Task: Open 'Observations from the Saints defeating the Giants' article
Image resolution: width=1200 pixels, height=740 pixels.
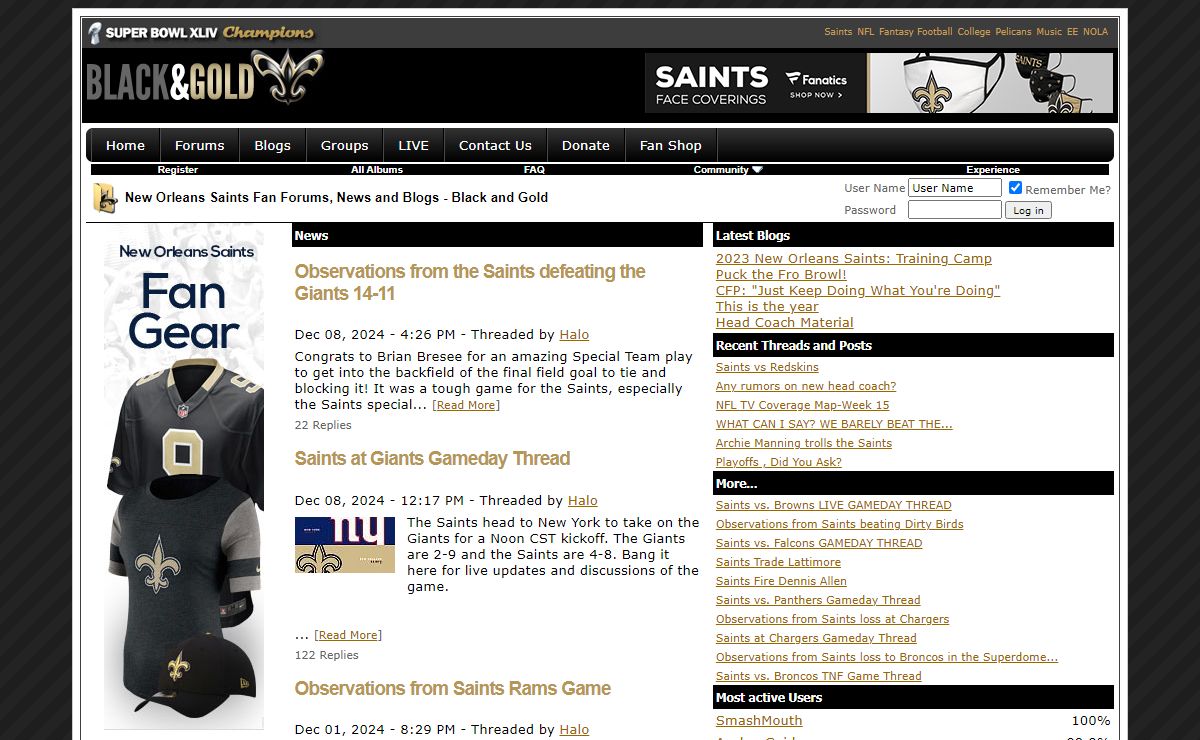Action: pyautogui.click(x=470, y=282)
